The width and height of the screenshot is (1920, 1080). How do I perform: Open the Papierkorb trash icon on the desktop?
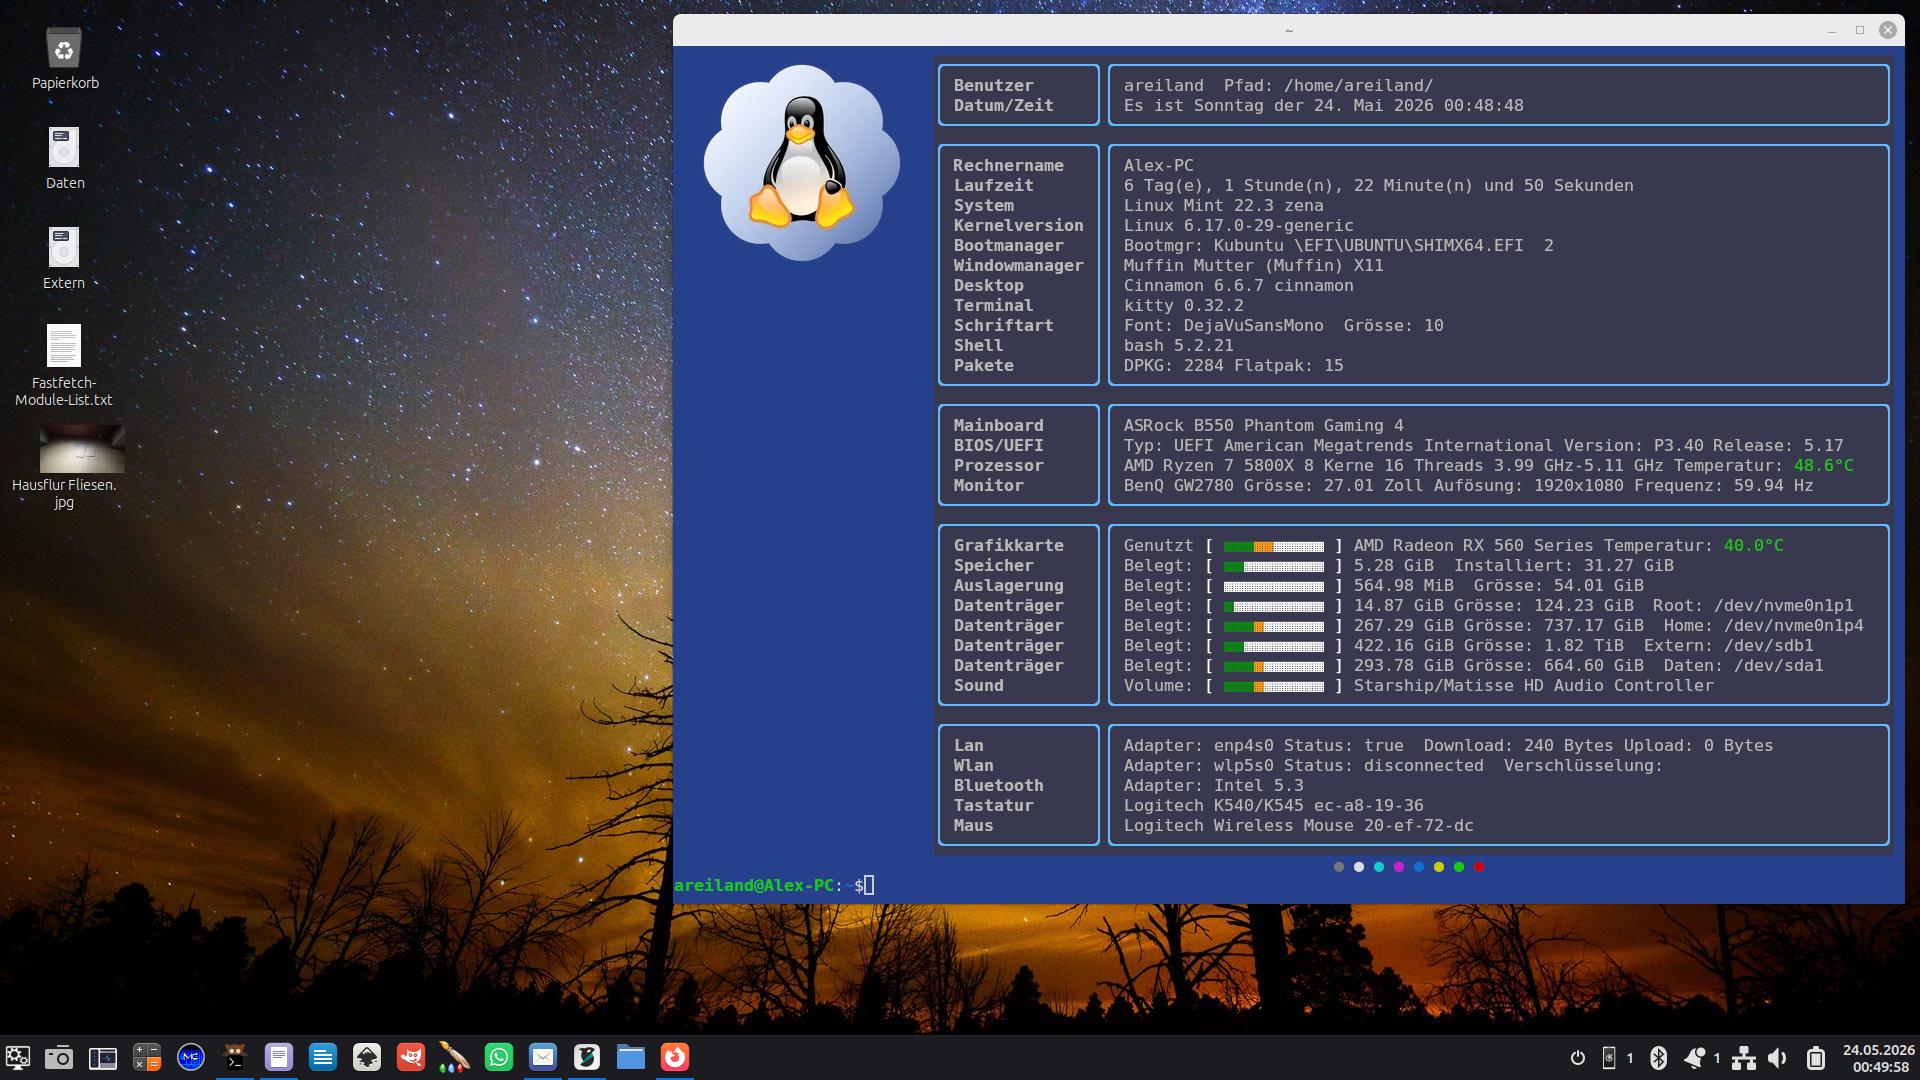click(64, 48)
